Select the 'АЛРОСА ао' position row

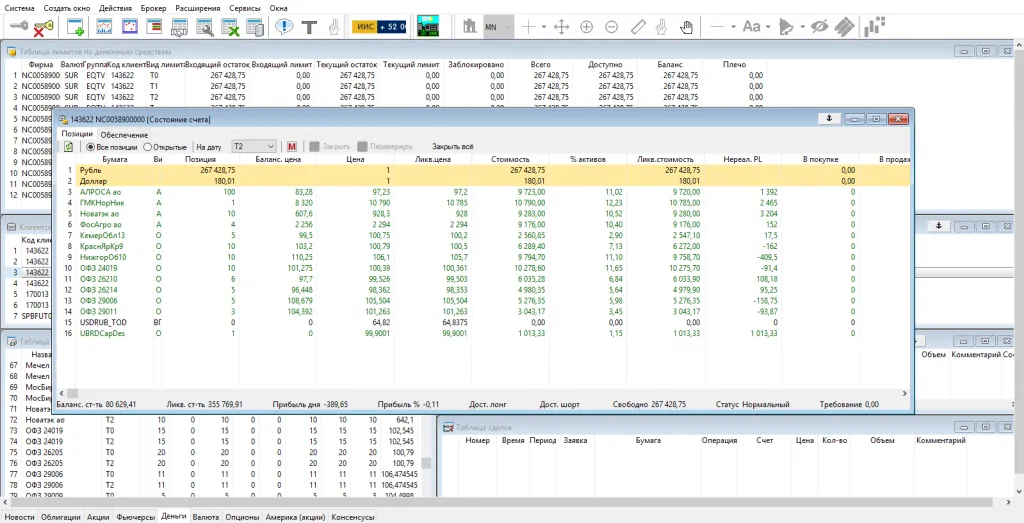click(100, 190)
